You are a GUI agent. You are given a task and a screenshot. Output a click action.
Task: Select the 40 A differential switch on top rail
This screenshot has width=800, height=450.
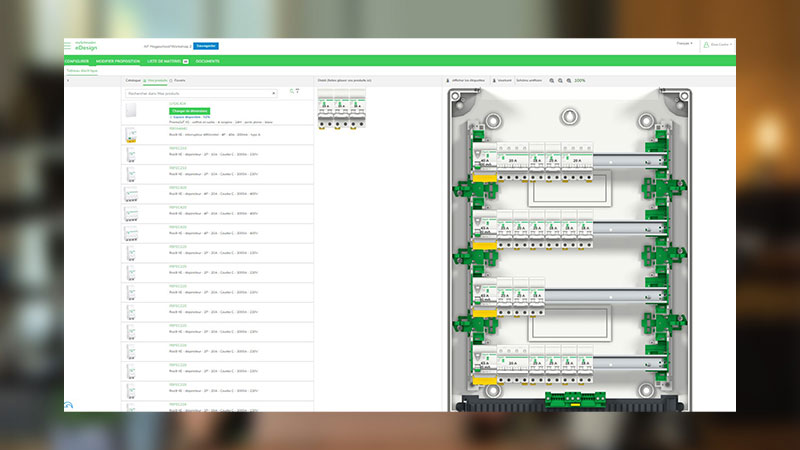pos(485,162)
